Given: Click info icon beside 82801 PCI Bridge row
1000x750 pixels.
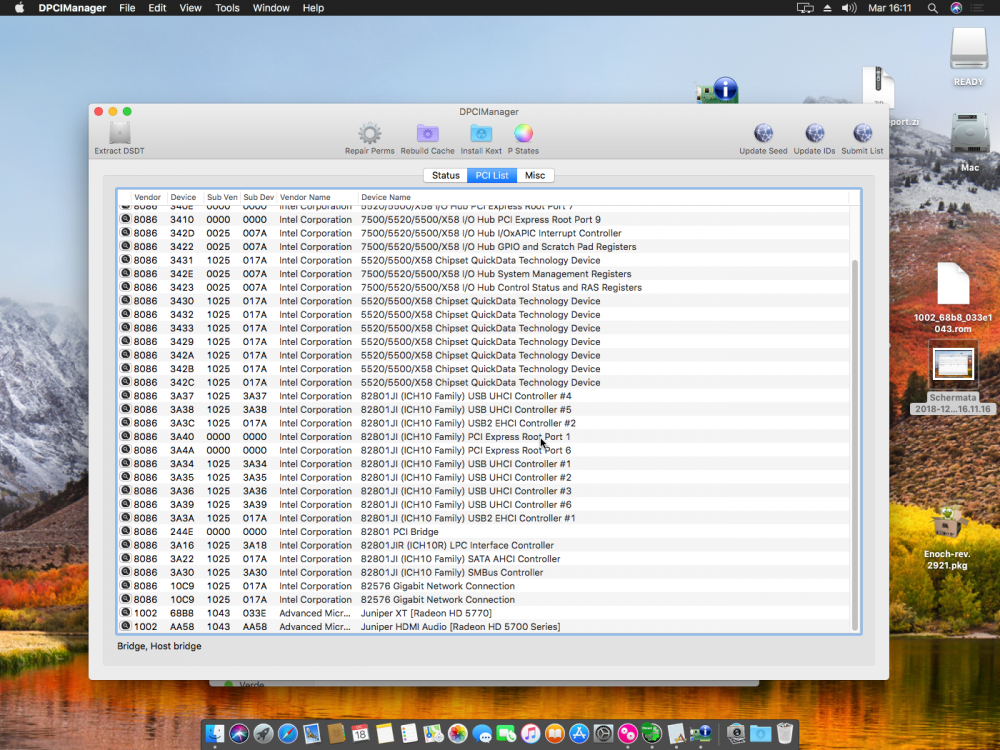Looking at the screenshot, I should point(126,531).
